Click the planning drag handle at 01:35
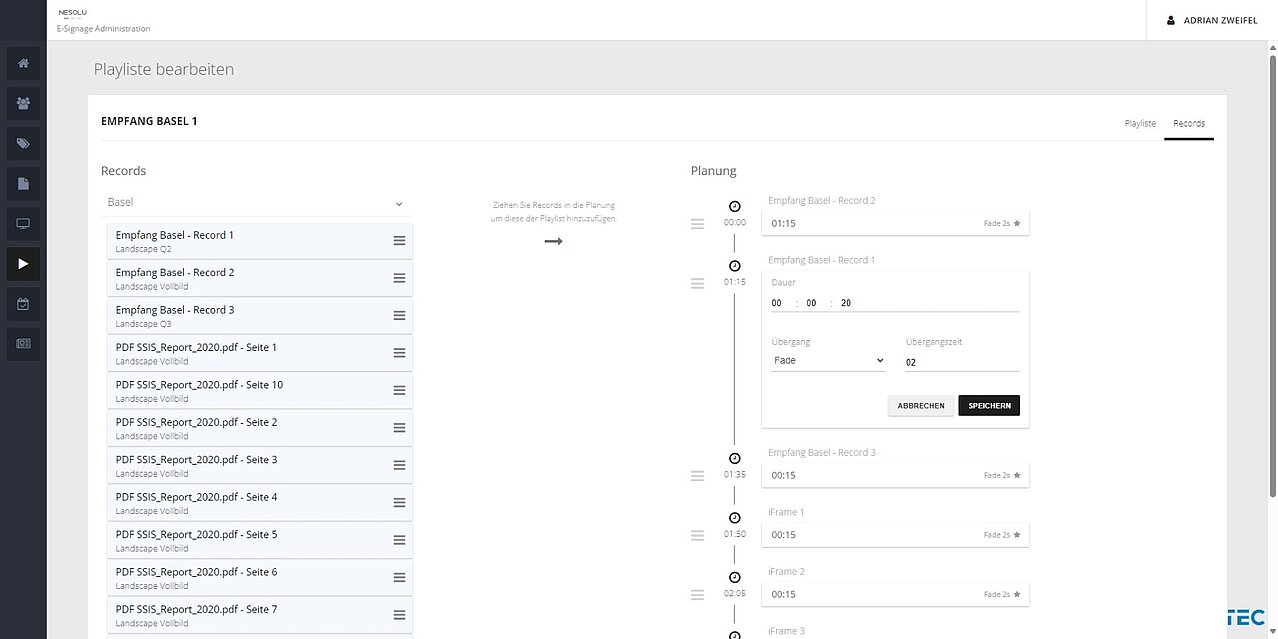This screenshot has height=639, width=1278. pos(697,476)
